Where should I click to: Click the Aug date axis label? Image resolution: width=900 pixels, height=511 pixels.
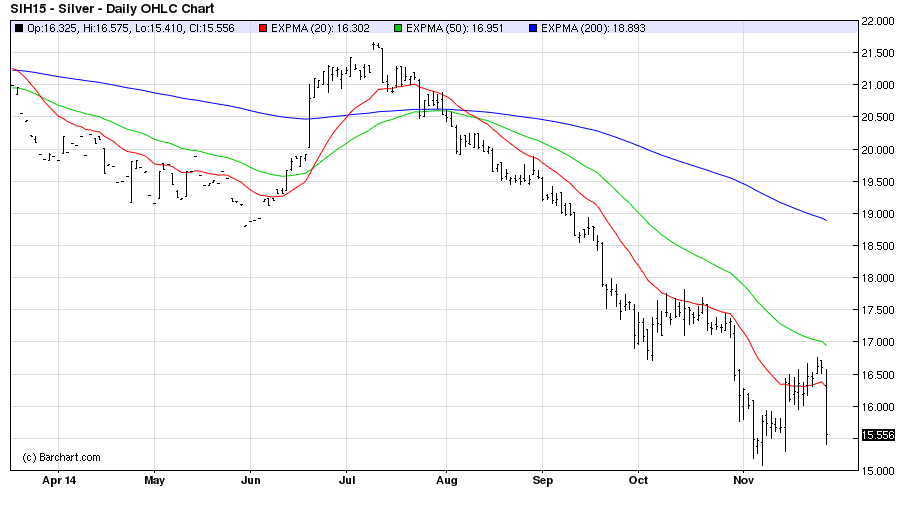[x=447, y=481]
